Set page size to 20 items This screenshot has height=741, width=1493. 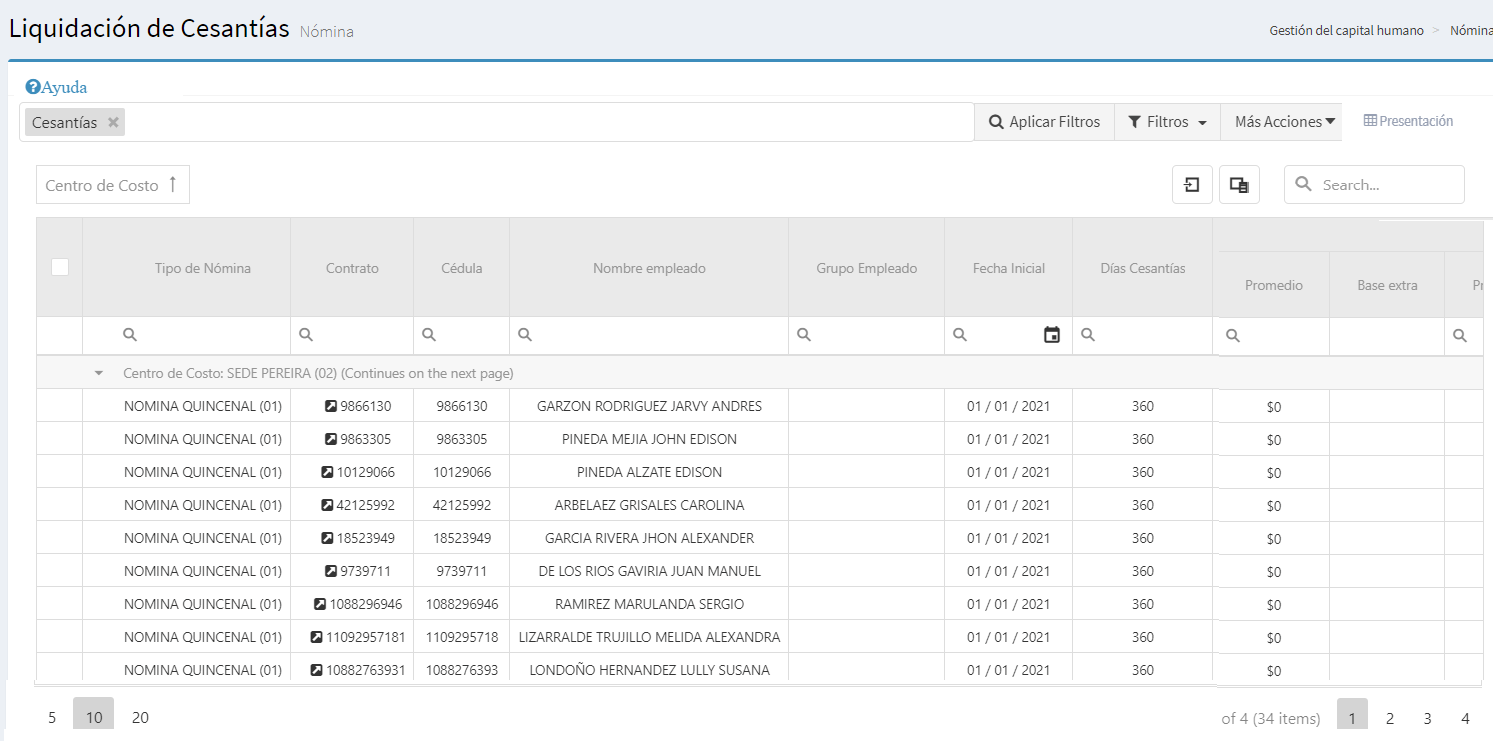coord(140,717)
